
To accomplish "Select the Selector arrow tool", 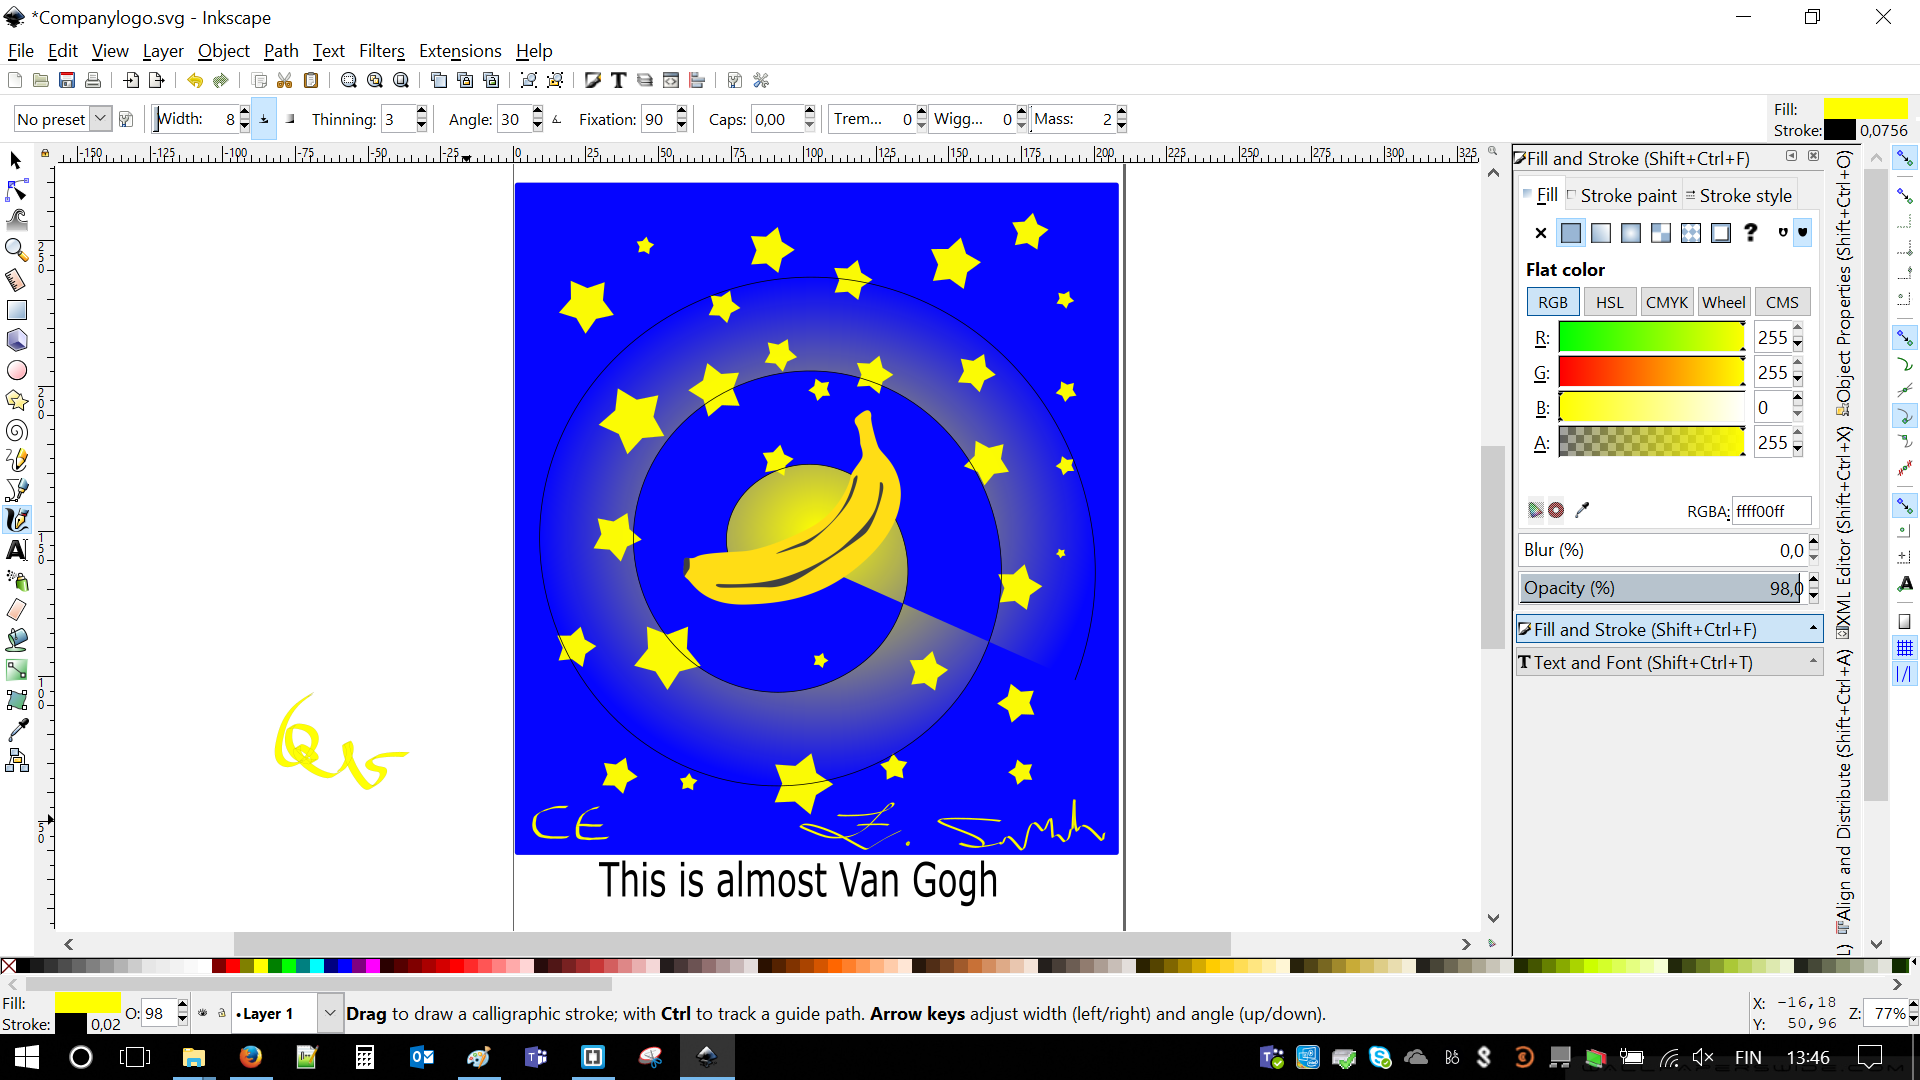I will point(16,160).
